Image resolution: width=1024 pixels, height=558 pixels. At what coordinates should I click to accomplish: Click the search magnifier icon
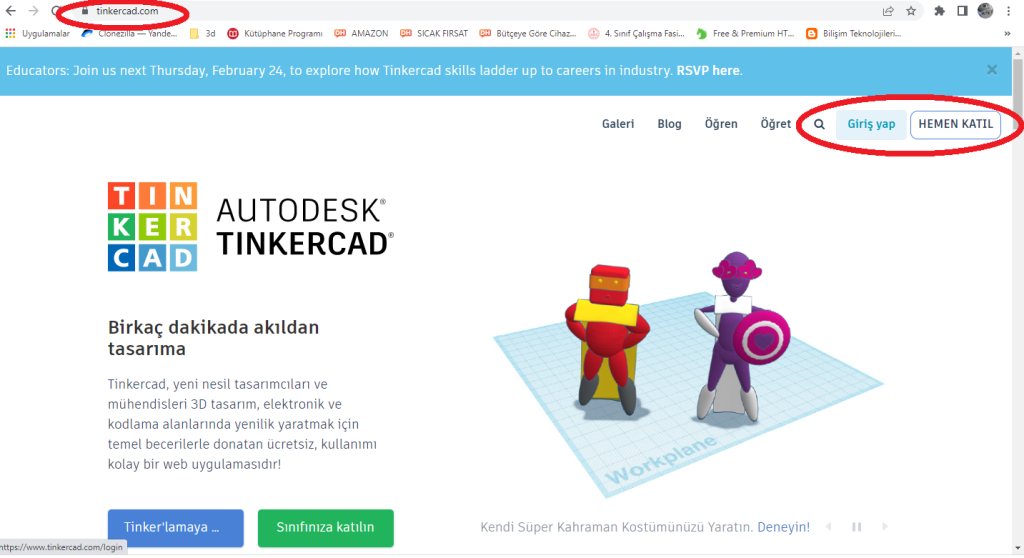point(820,124)
